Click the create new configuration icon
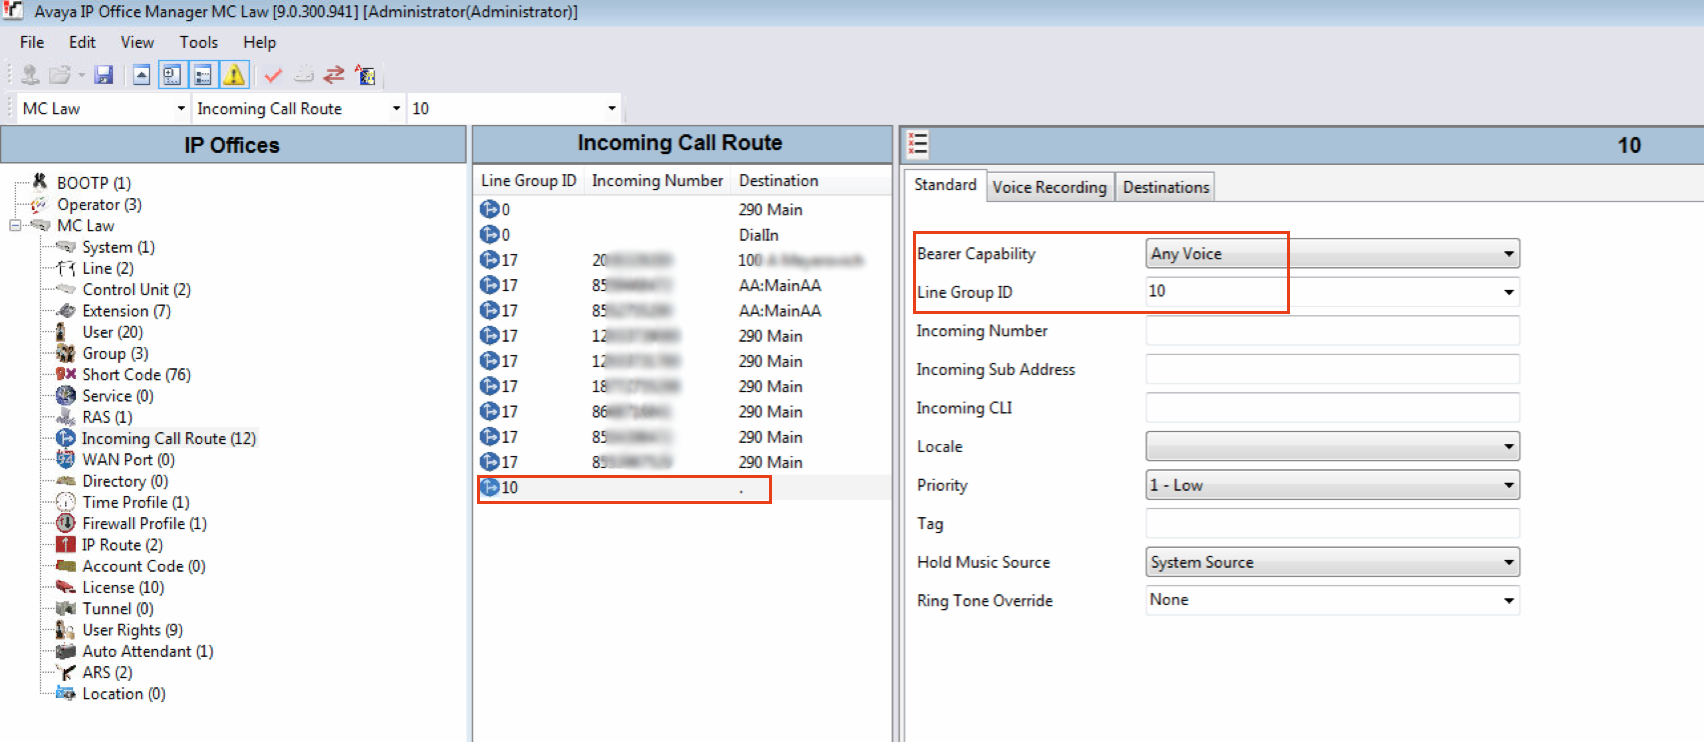The image size is (1704, 742). [304, 75]
